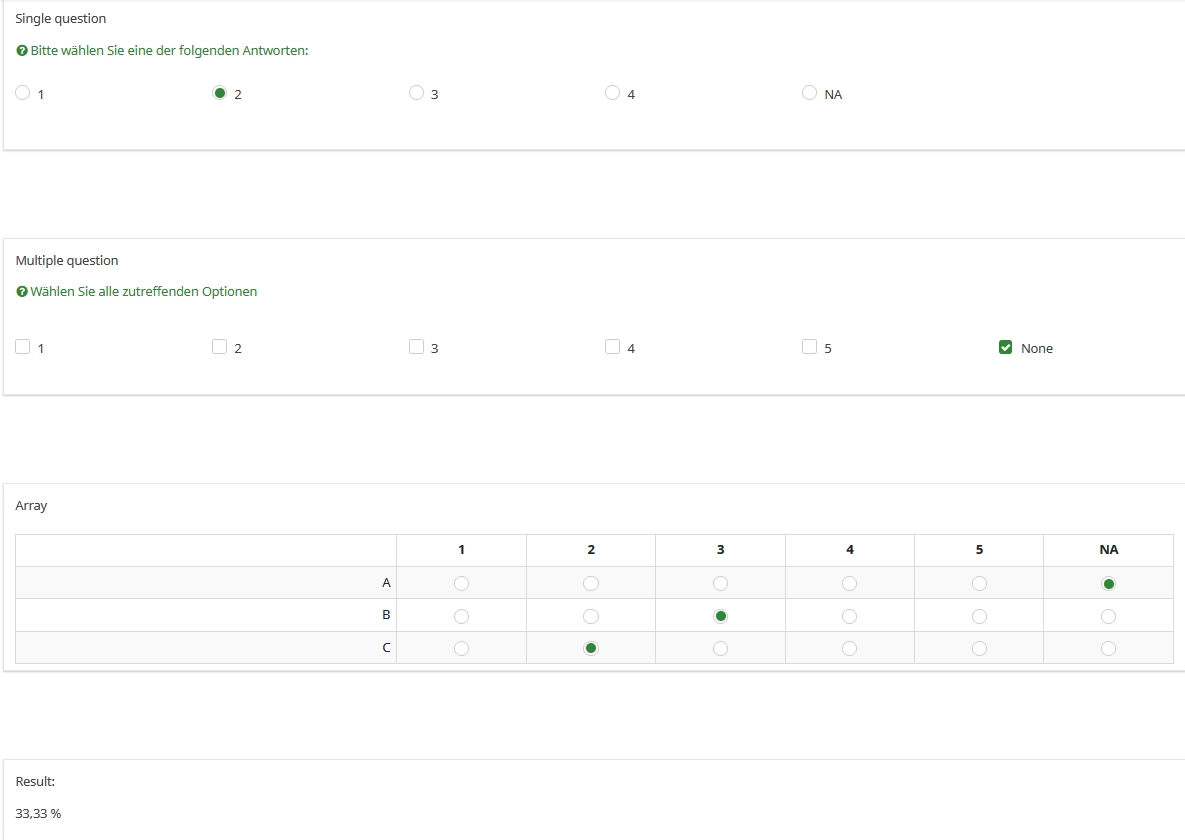Pick NA for row B in Array

tap(1108, 616)
